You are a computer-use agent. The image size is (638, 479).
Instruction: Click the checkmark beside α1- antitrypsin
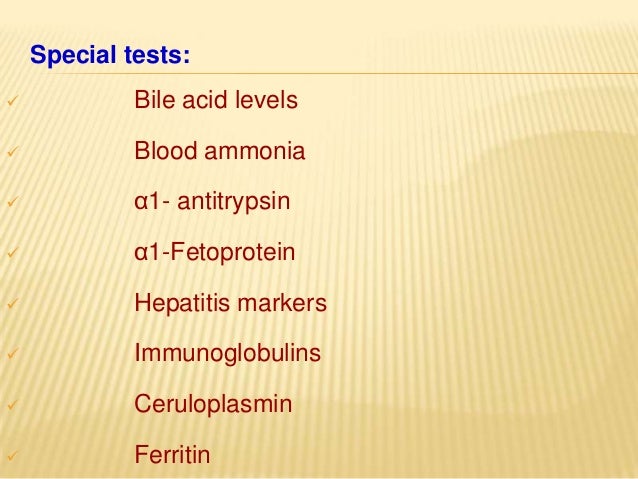coord(13,201)
